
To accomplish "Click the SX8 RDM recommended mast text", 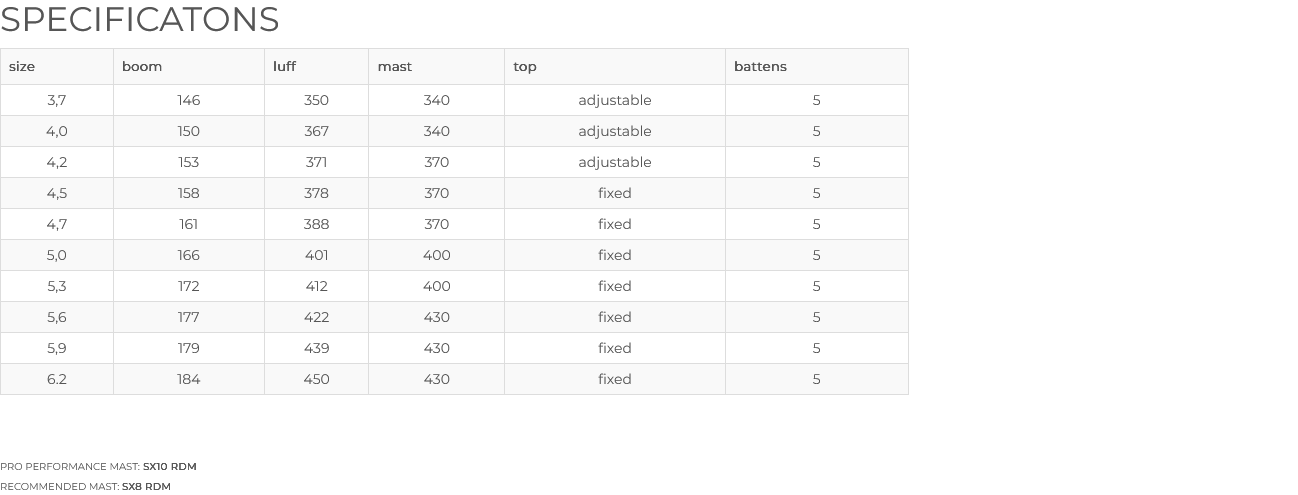I will pos(146,486).
